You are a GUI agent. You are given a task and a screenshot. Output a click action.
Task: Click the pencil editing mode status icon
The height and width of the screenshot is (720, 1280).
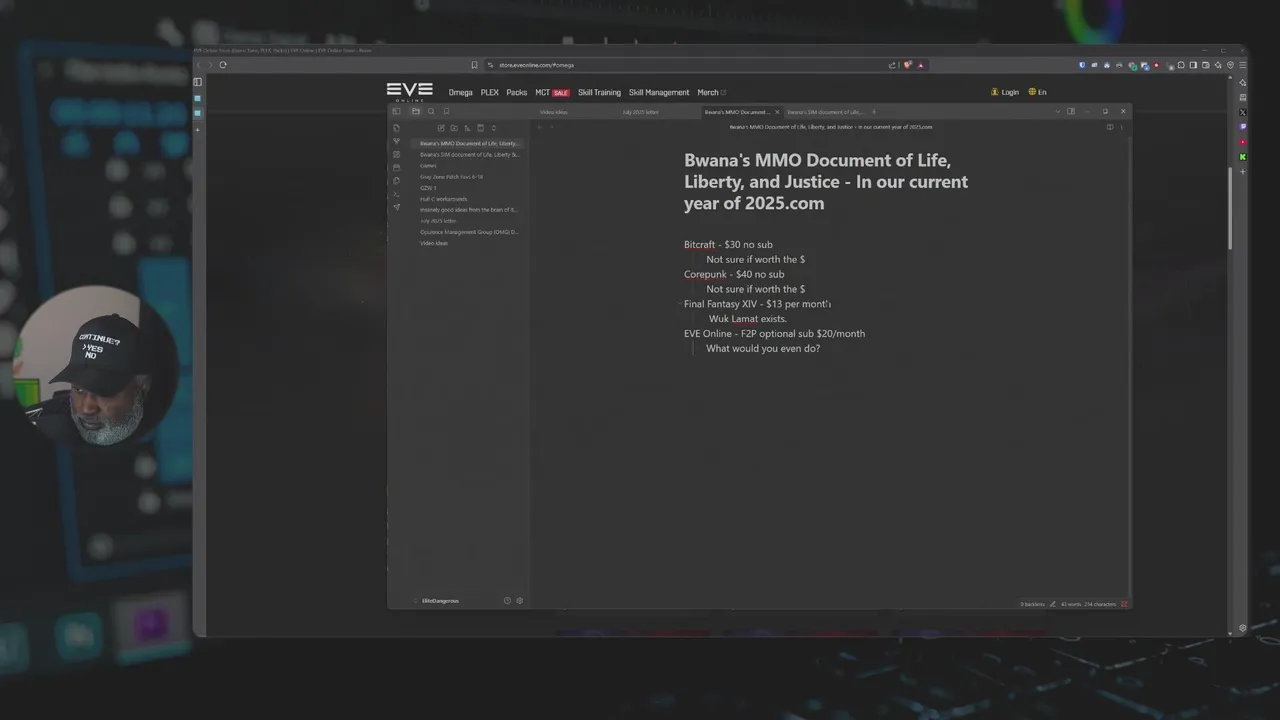pos(1052,604)
